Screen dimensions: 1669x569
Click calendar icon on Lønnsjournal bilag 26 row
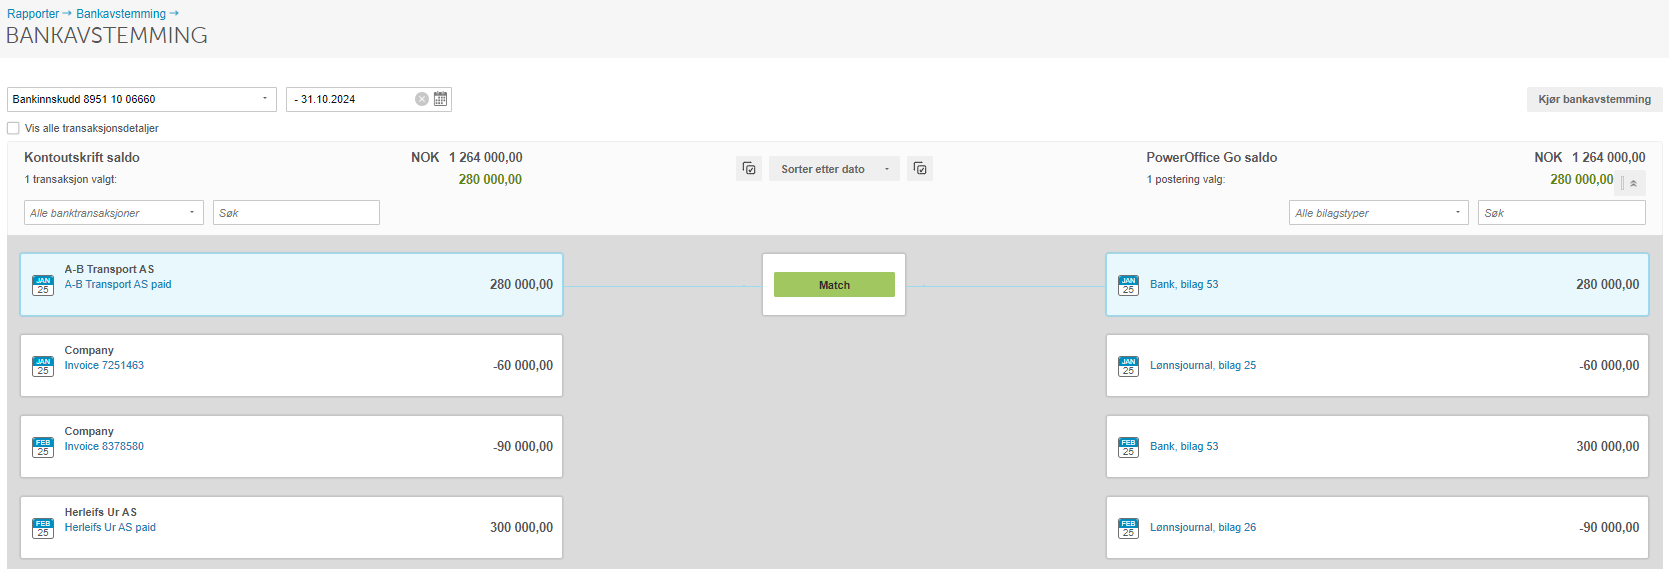coord(1128,528)
